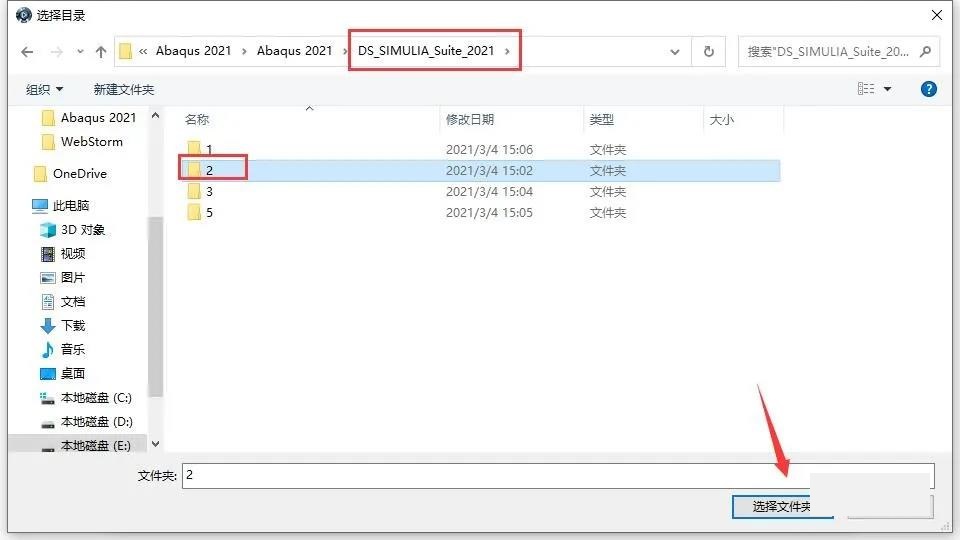The width and height of the screenshot is (960, 540).
Task: Click the leading folder icon in address bar
Action: pyautogui.click(x=125, y=51)
